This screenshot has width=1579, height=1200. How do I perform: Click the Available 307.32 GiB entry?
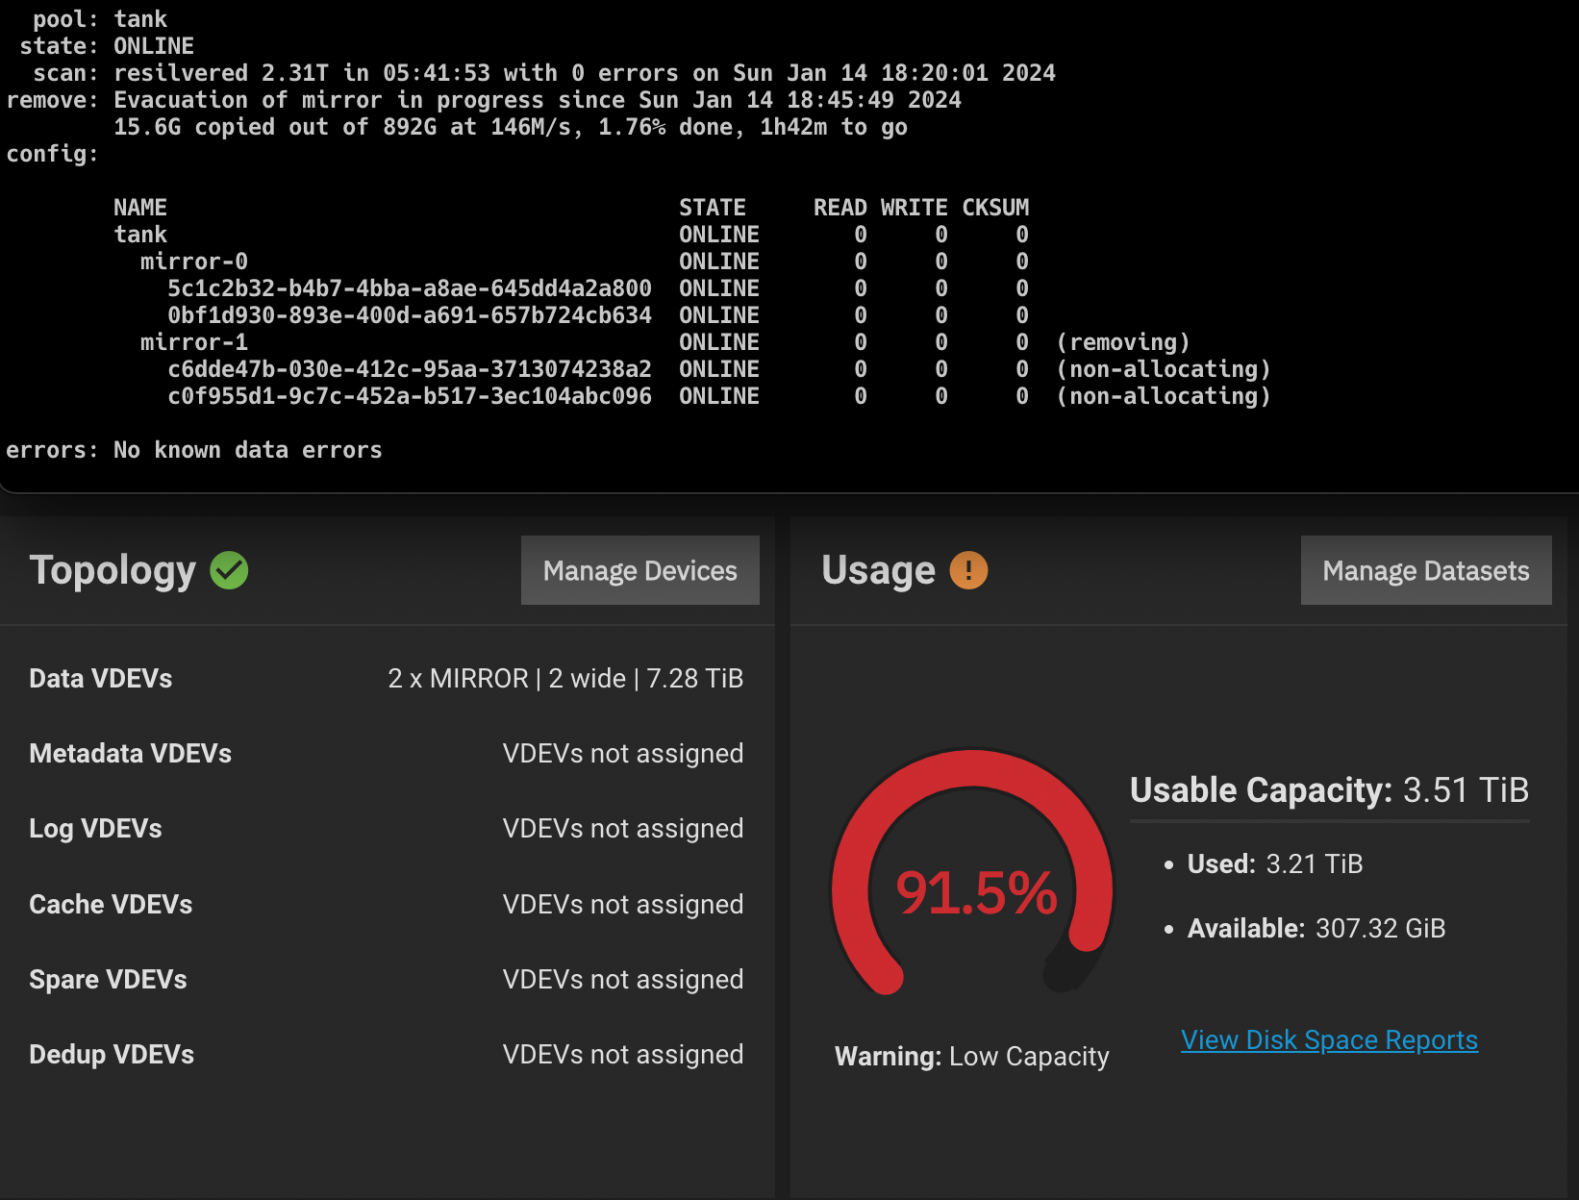[1305, 929]
